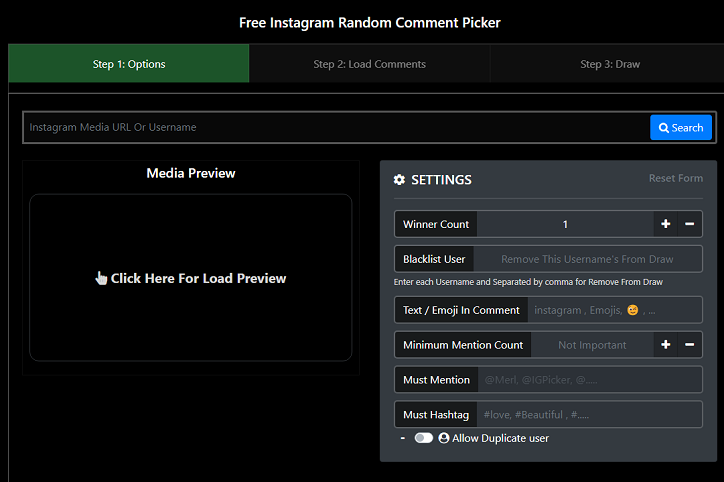Click the Must Mention input field

coord(590,380)
